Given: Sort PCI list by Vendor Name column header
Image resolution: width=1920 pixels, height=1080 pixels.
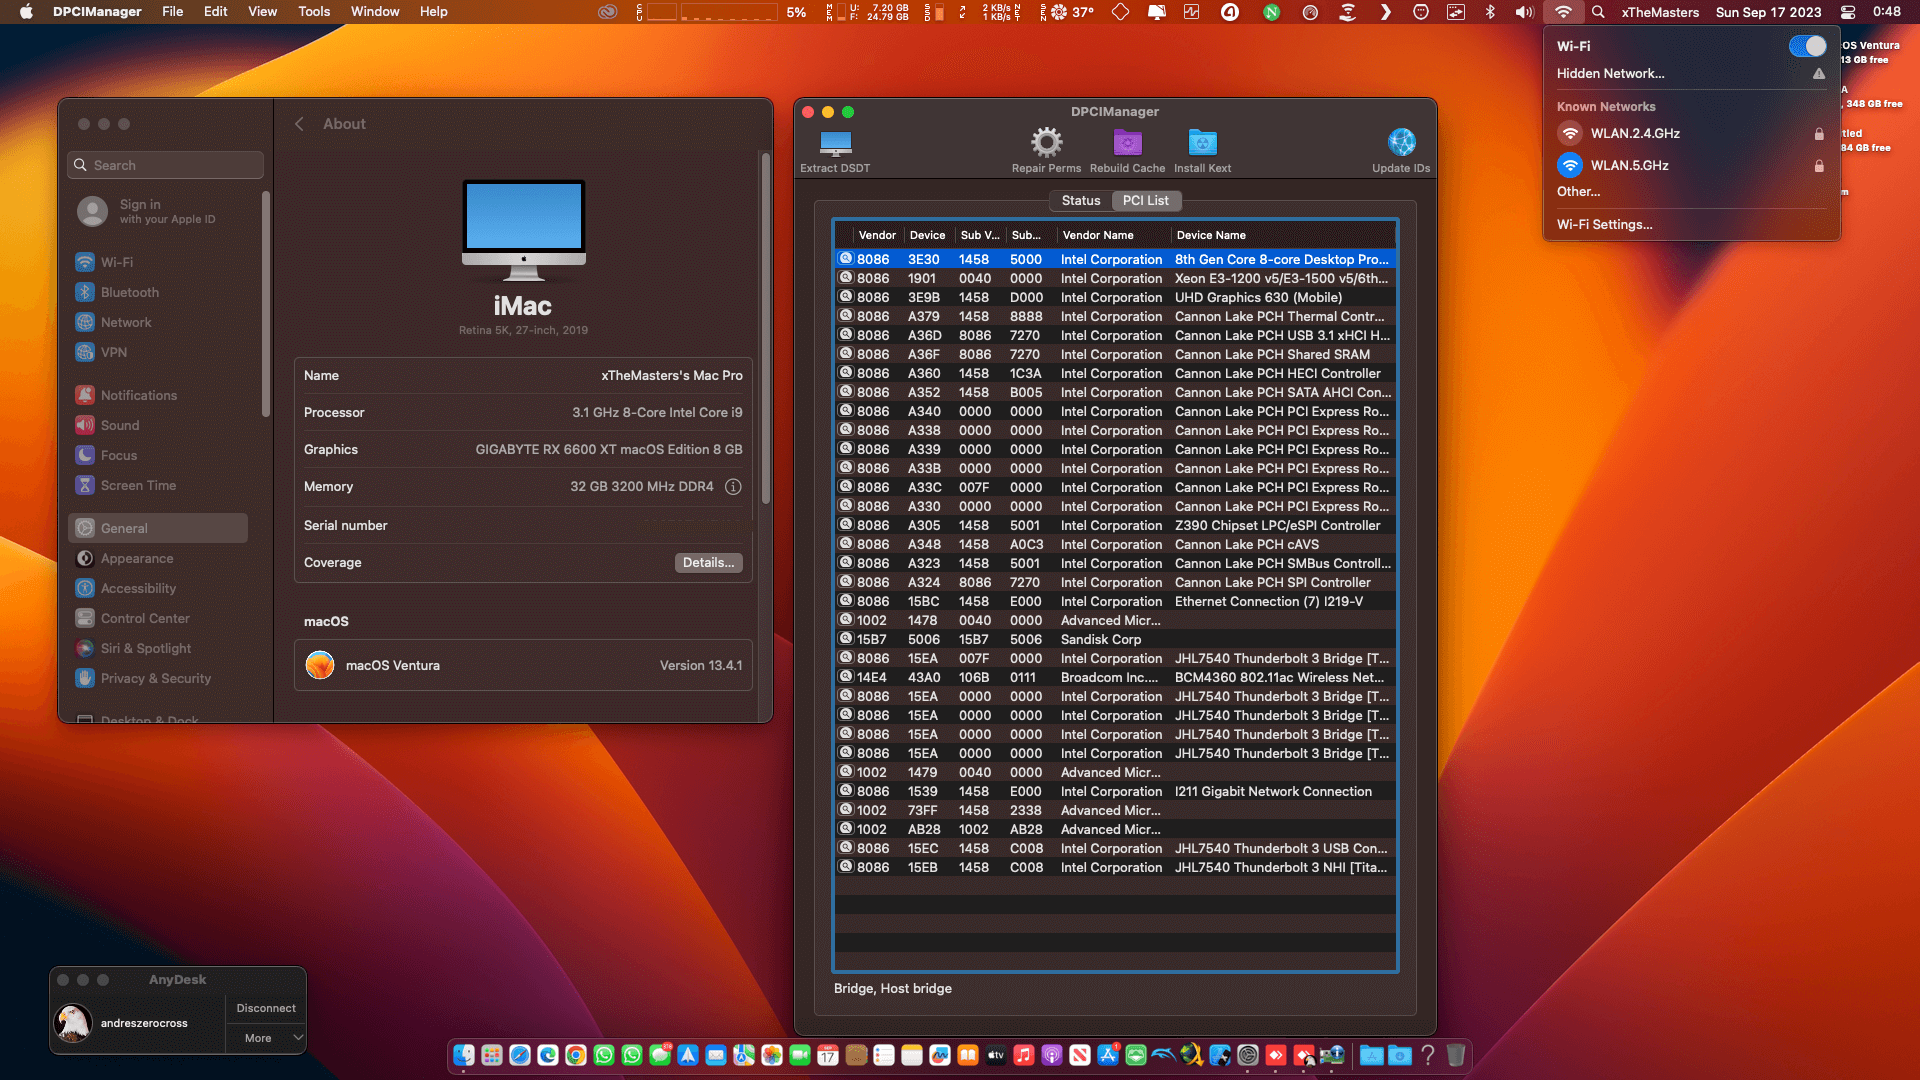Looking at the screenshot, I should coord(1112,235).
